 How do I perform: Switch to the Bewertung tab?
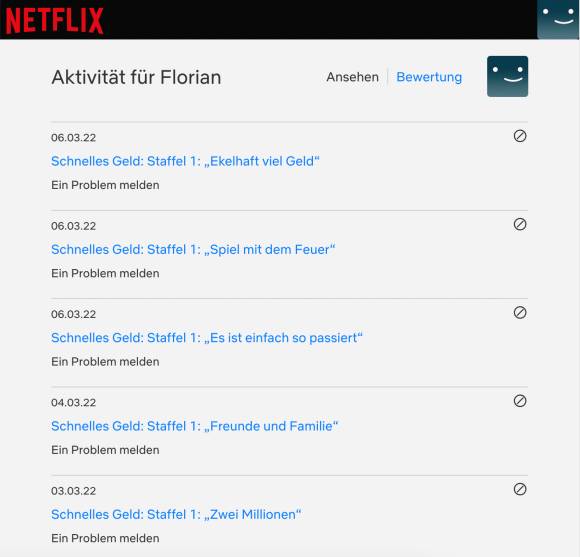point(429,77)
